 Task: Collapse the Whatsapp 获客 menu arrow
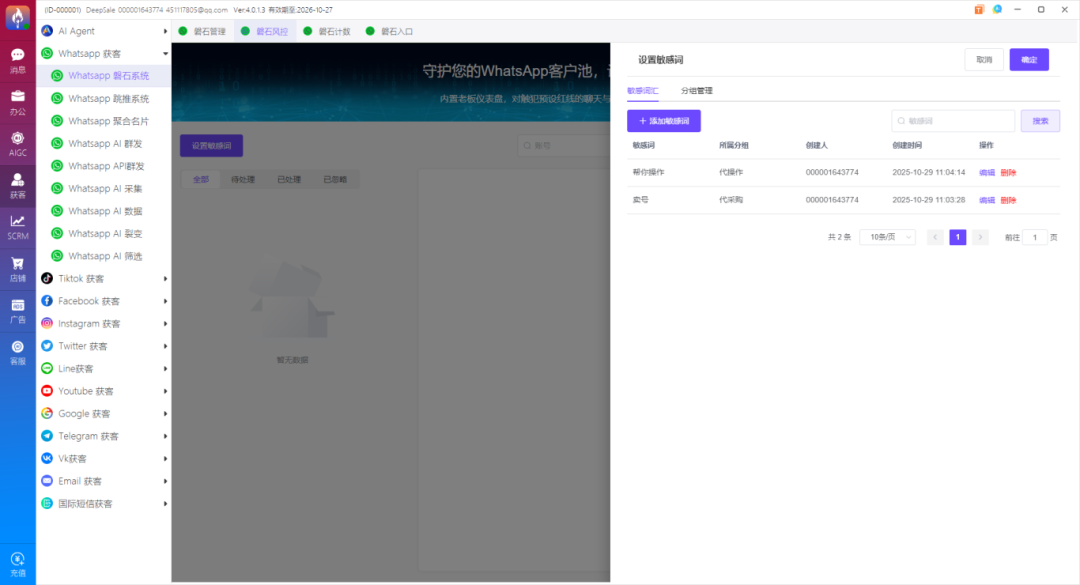click(x=165, y=54)
